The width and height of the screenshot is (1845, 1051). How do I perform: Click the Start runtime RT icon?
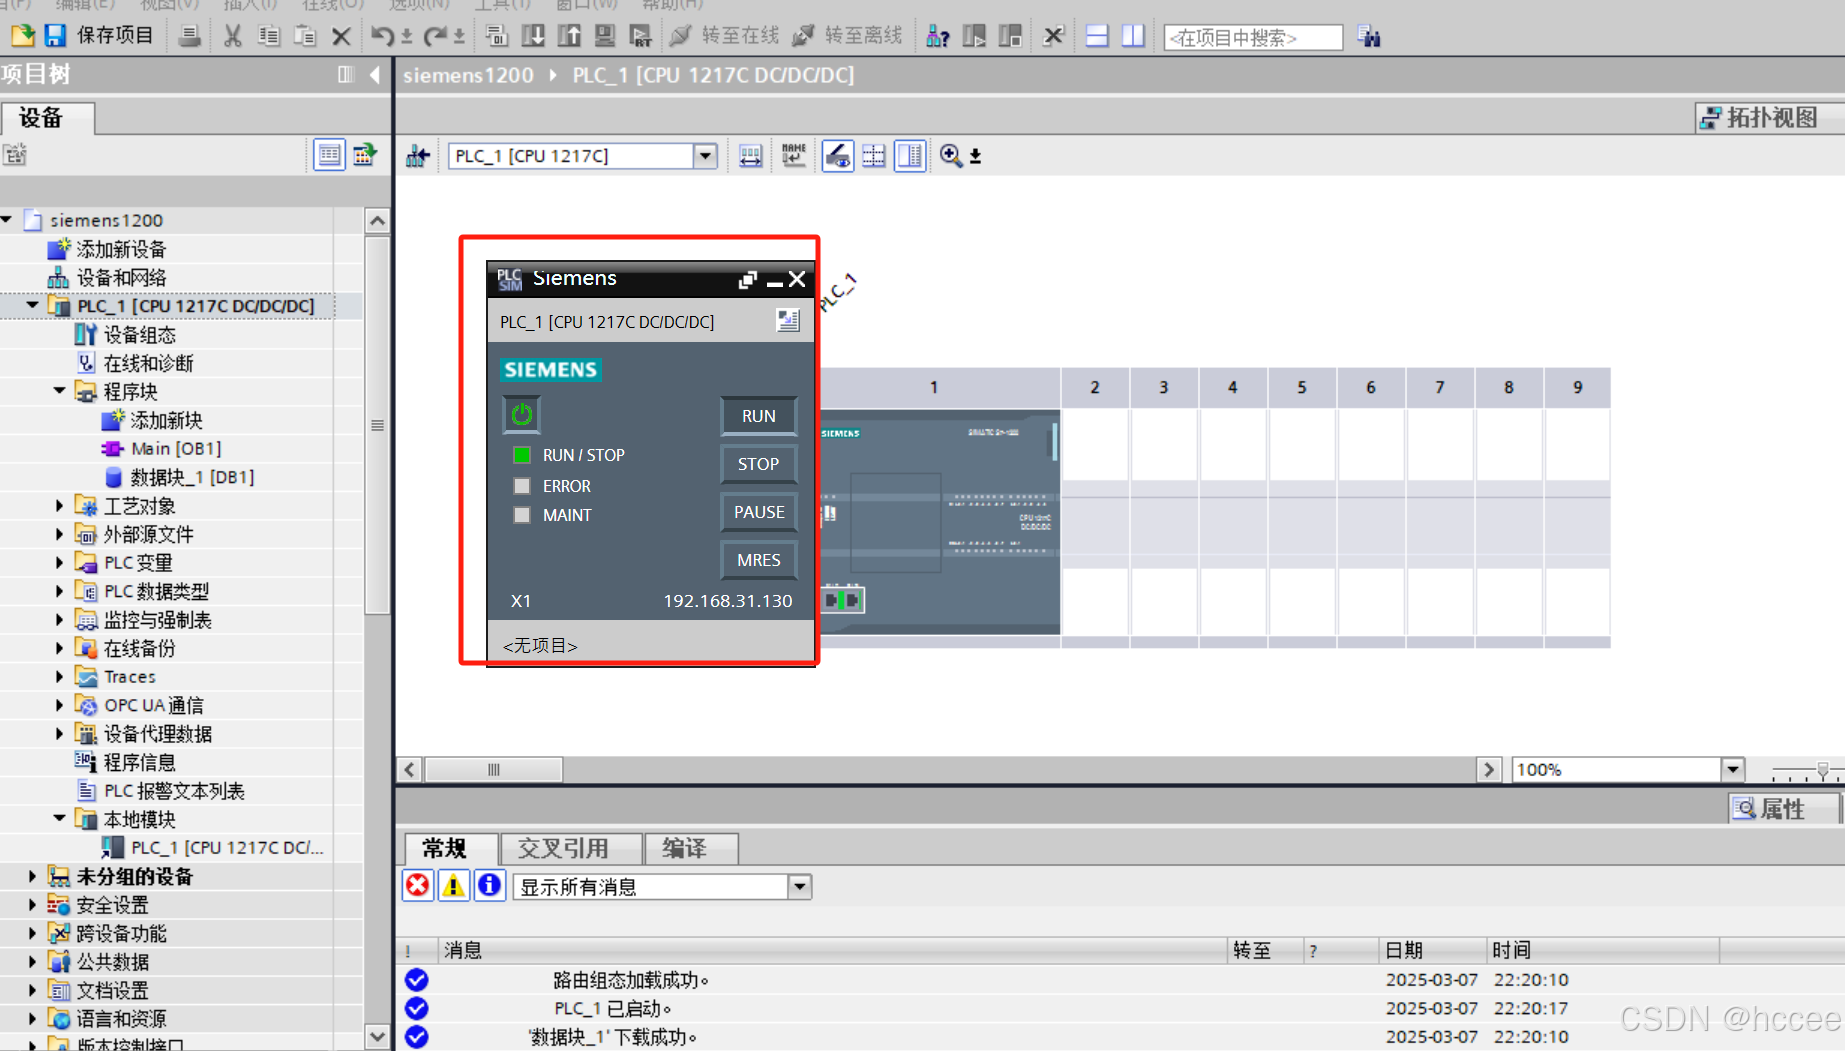pos(641,36)
